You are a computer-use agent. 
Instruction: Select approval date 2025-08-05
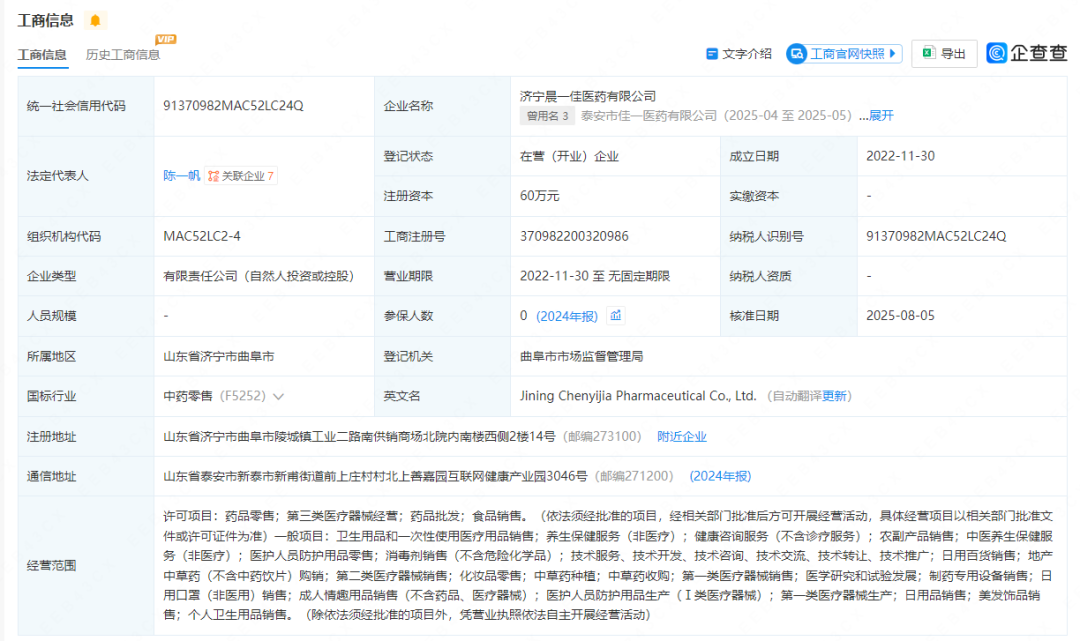click(x=900, y=316)
